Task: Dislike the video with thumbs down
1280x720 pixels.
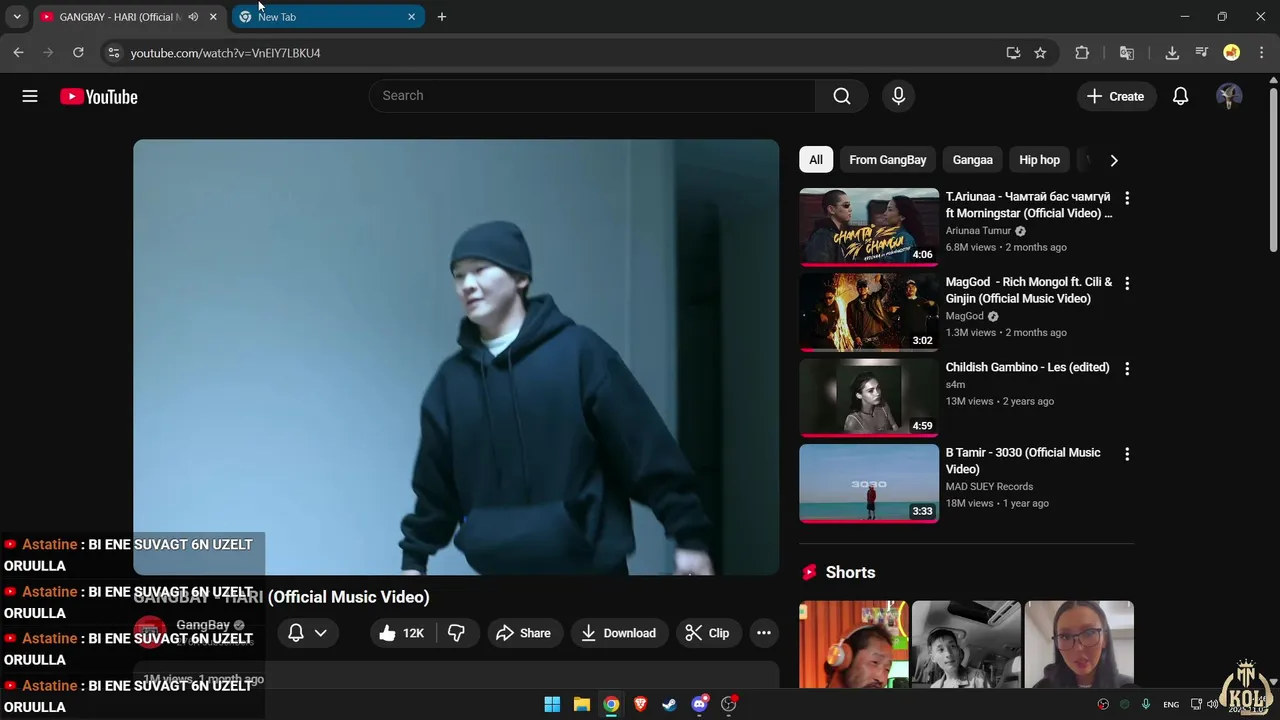Action: point(456,633)
